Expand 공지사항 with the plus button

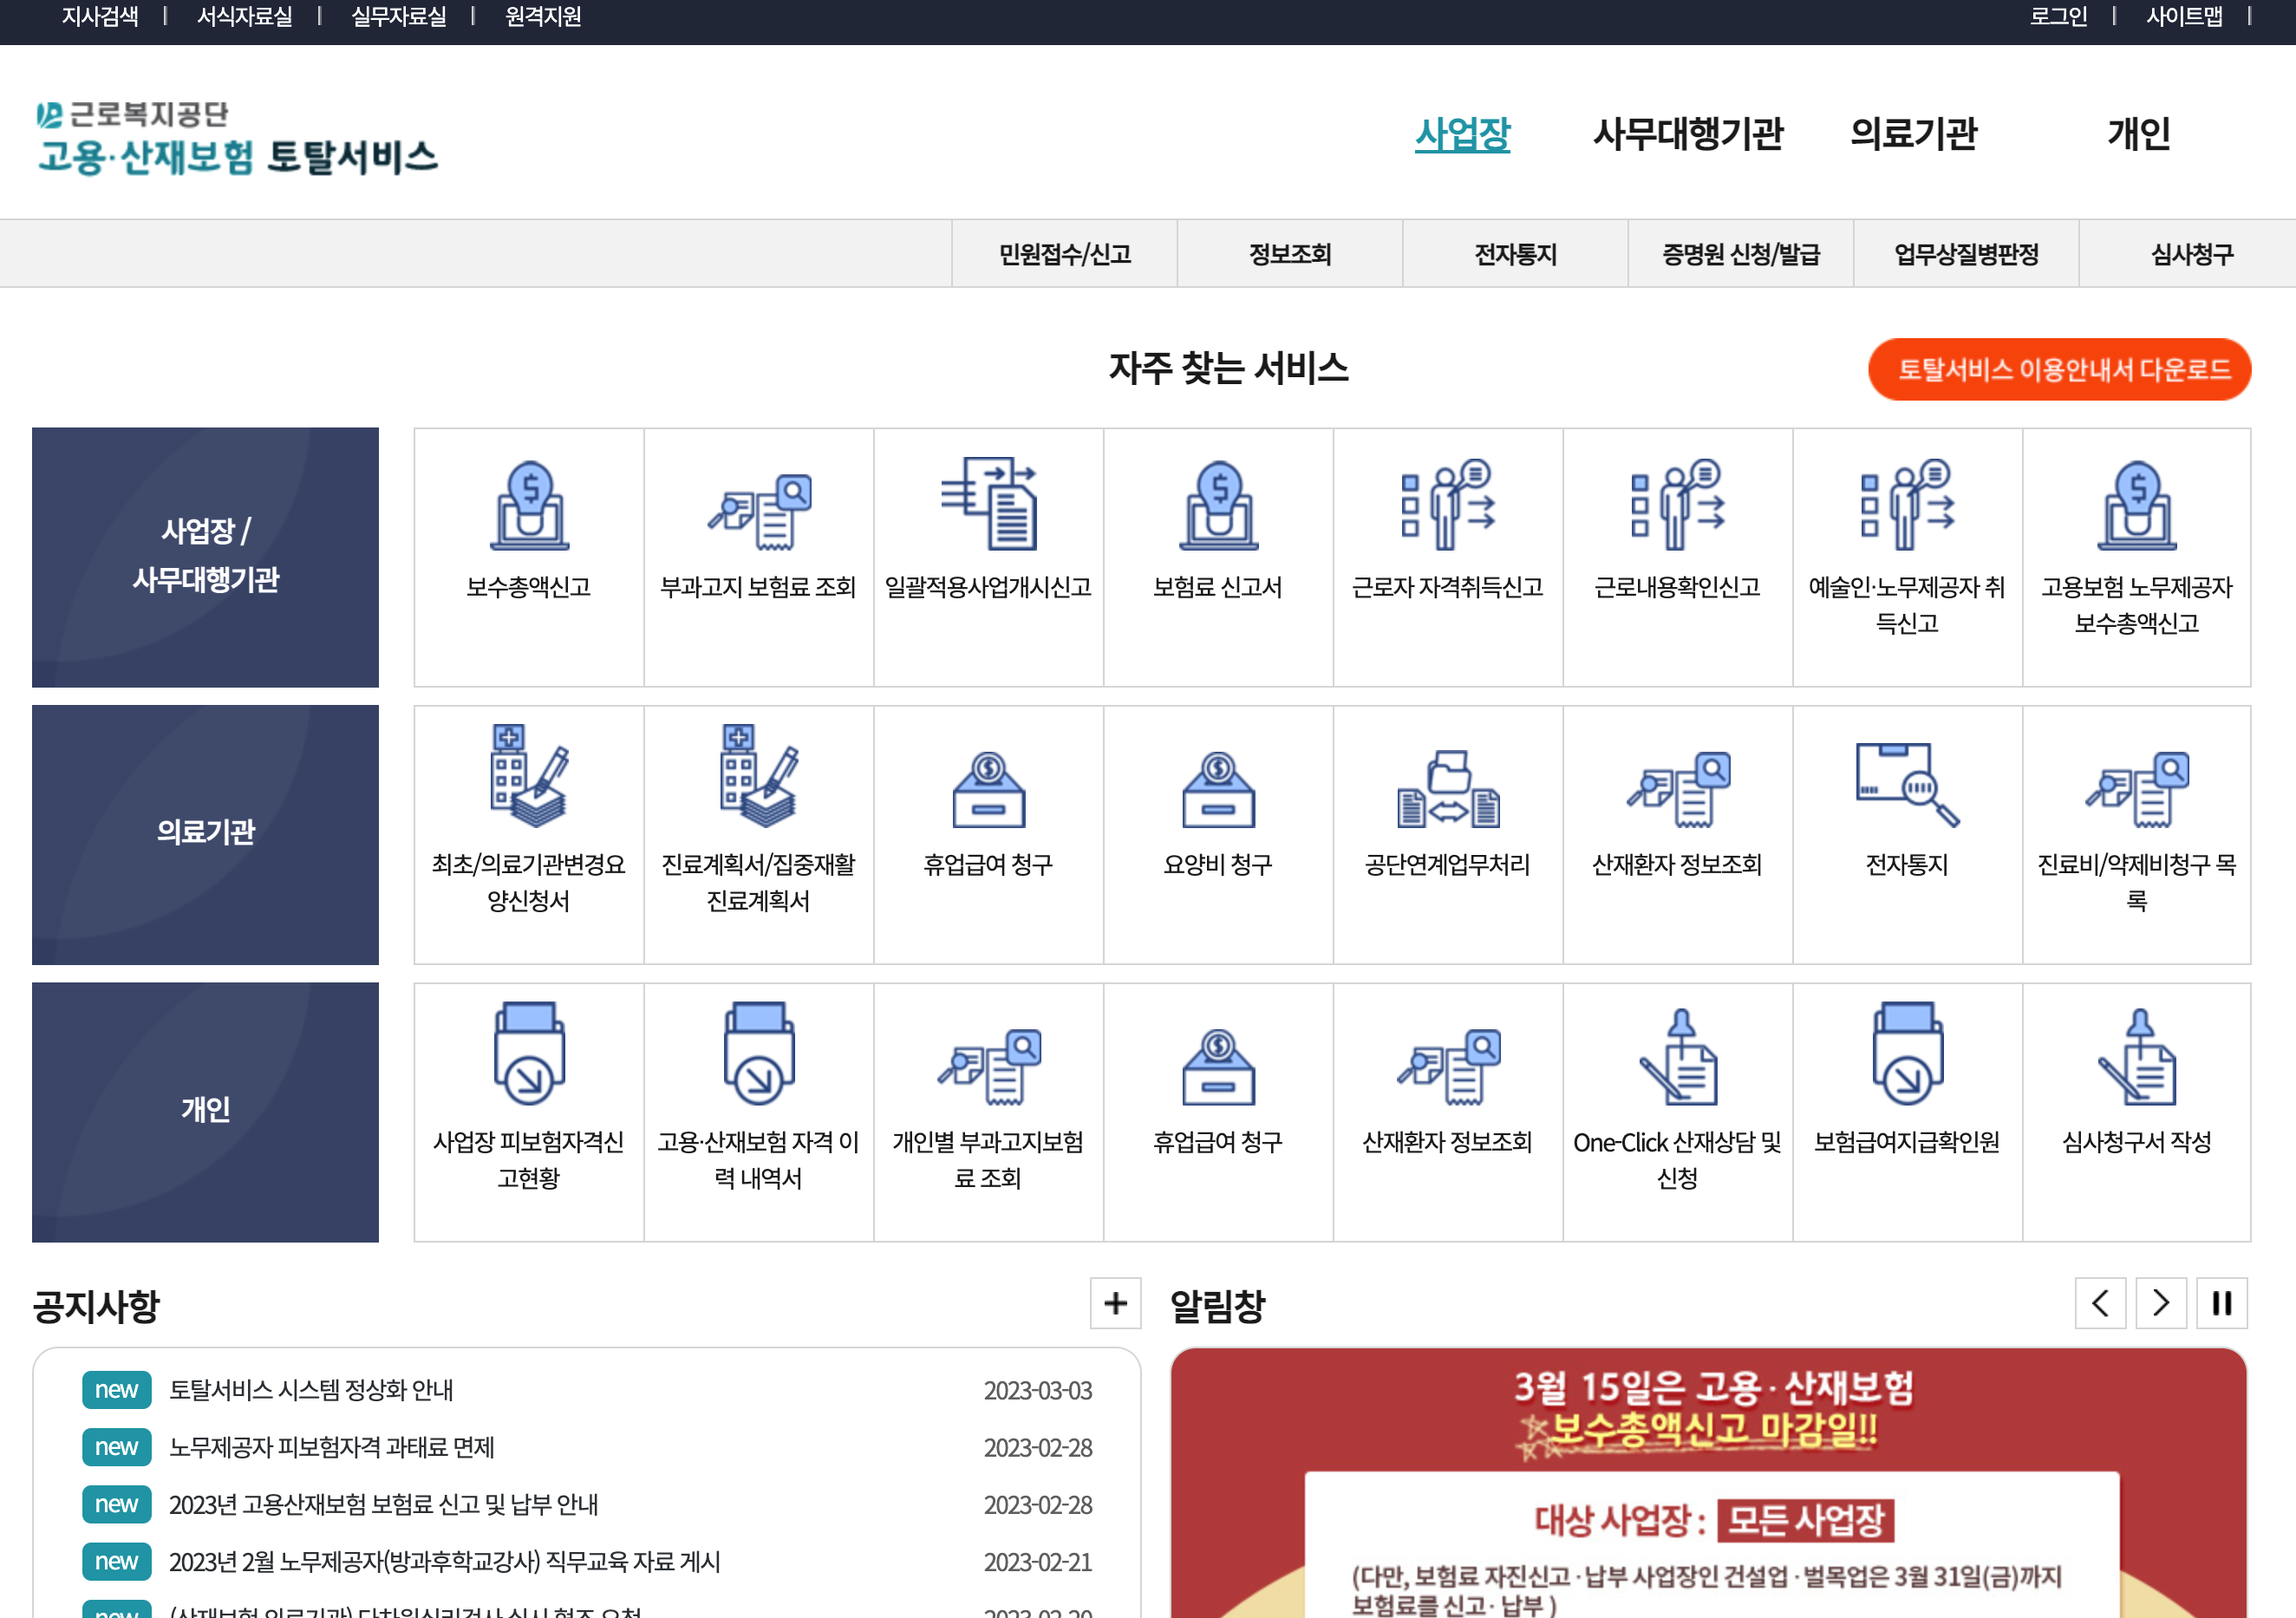point(1115,1303)
